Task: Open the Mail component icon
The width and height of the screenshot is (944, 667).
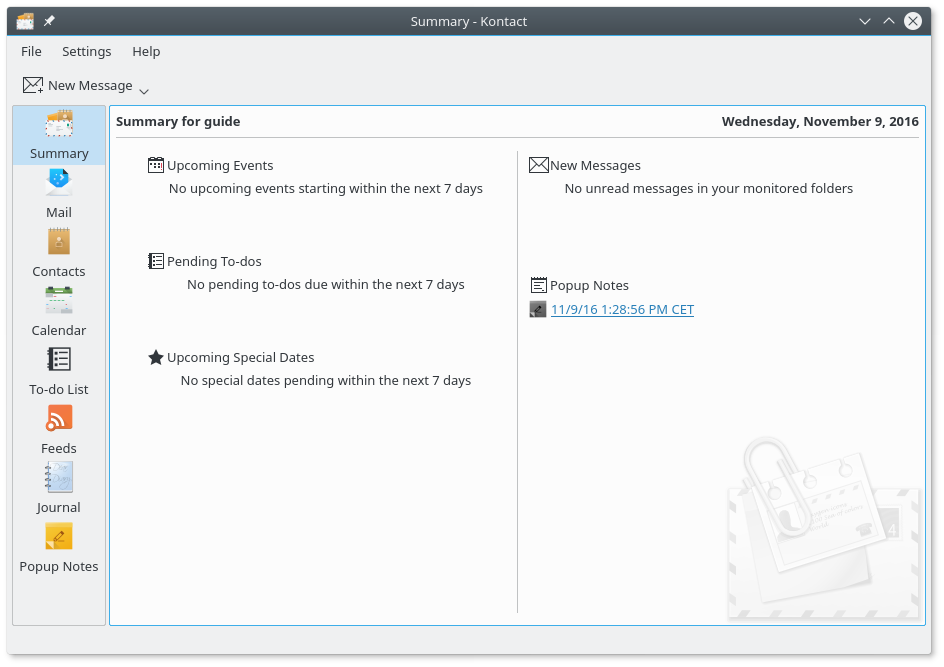Action: point(59,182)
